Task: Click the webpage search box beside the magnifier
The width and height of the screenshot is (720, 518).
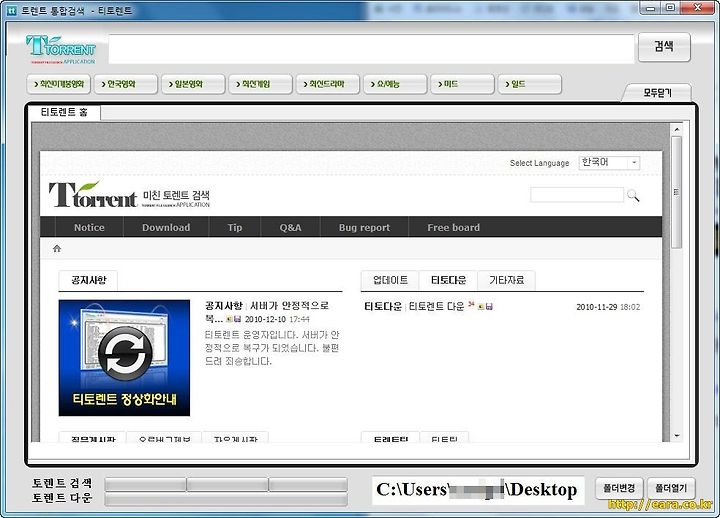Action: [x=577, y=195]
